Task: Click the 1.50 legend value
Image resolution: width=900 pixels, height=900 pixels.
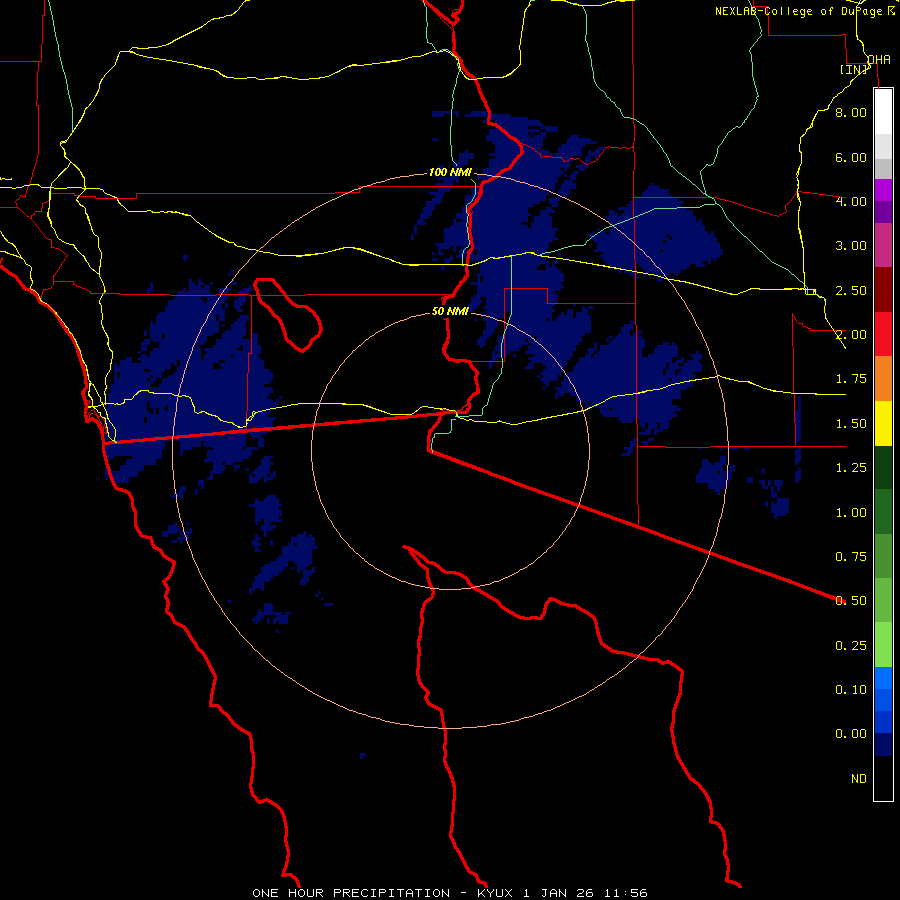Action: point(851,424)
